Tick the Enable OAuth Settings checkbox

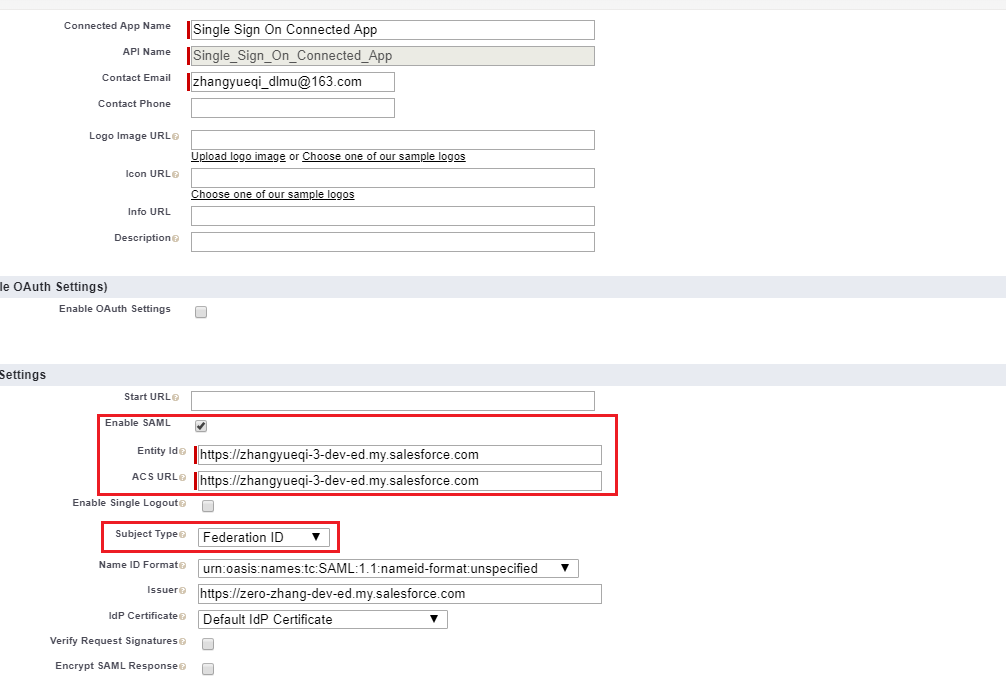click(x=201, y=312)
